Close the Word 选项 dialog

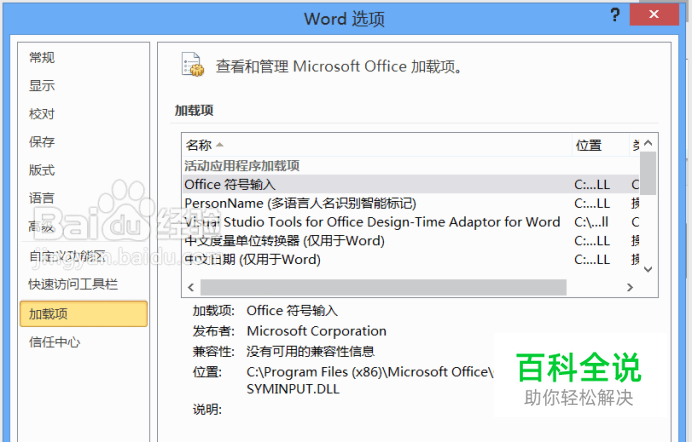pos(654,15)
